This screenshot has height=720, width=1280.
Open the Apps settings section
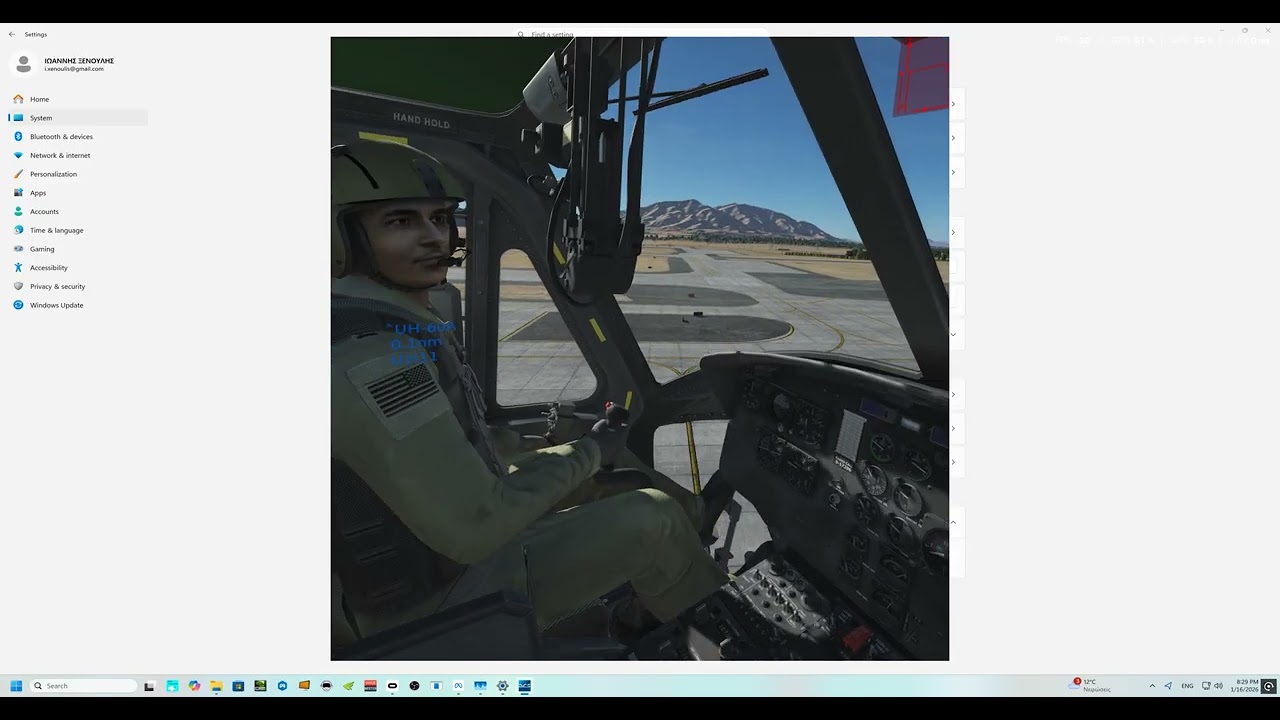pyautogui.click(x=78, y=193)
